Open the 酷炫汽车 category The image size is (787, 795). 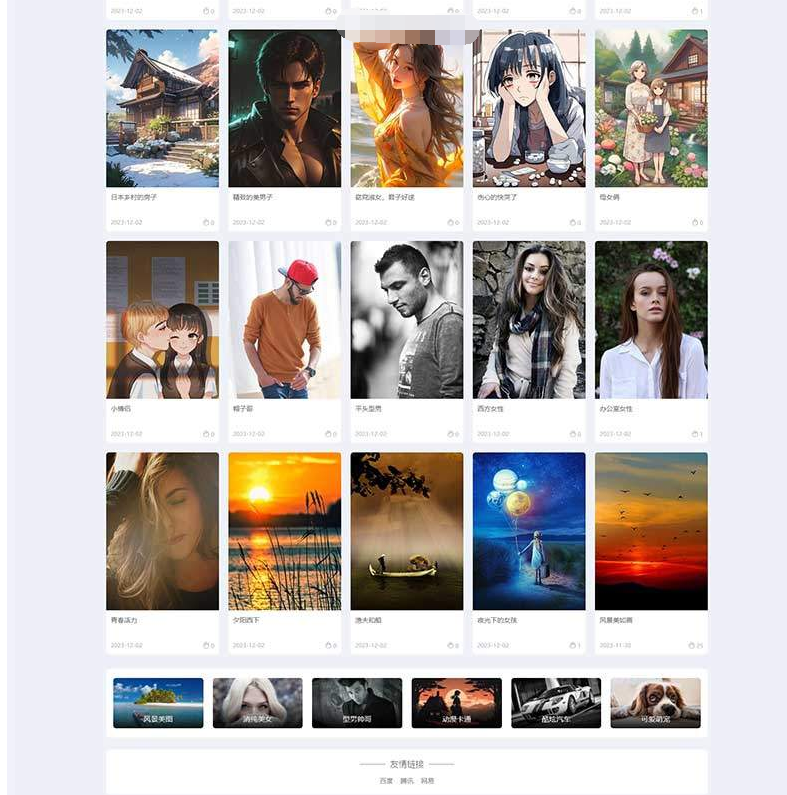tap(556, 703)
